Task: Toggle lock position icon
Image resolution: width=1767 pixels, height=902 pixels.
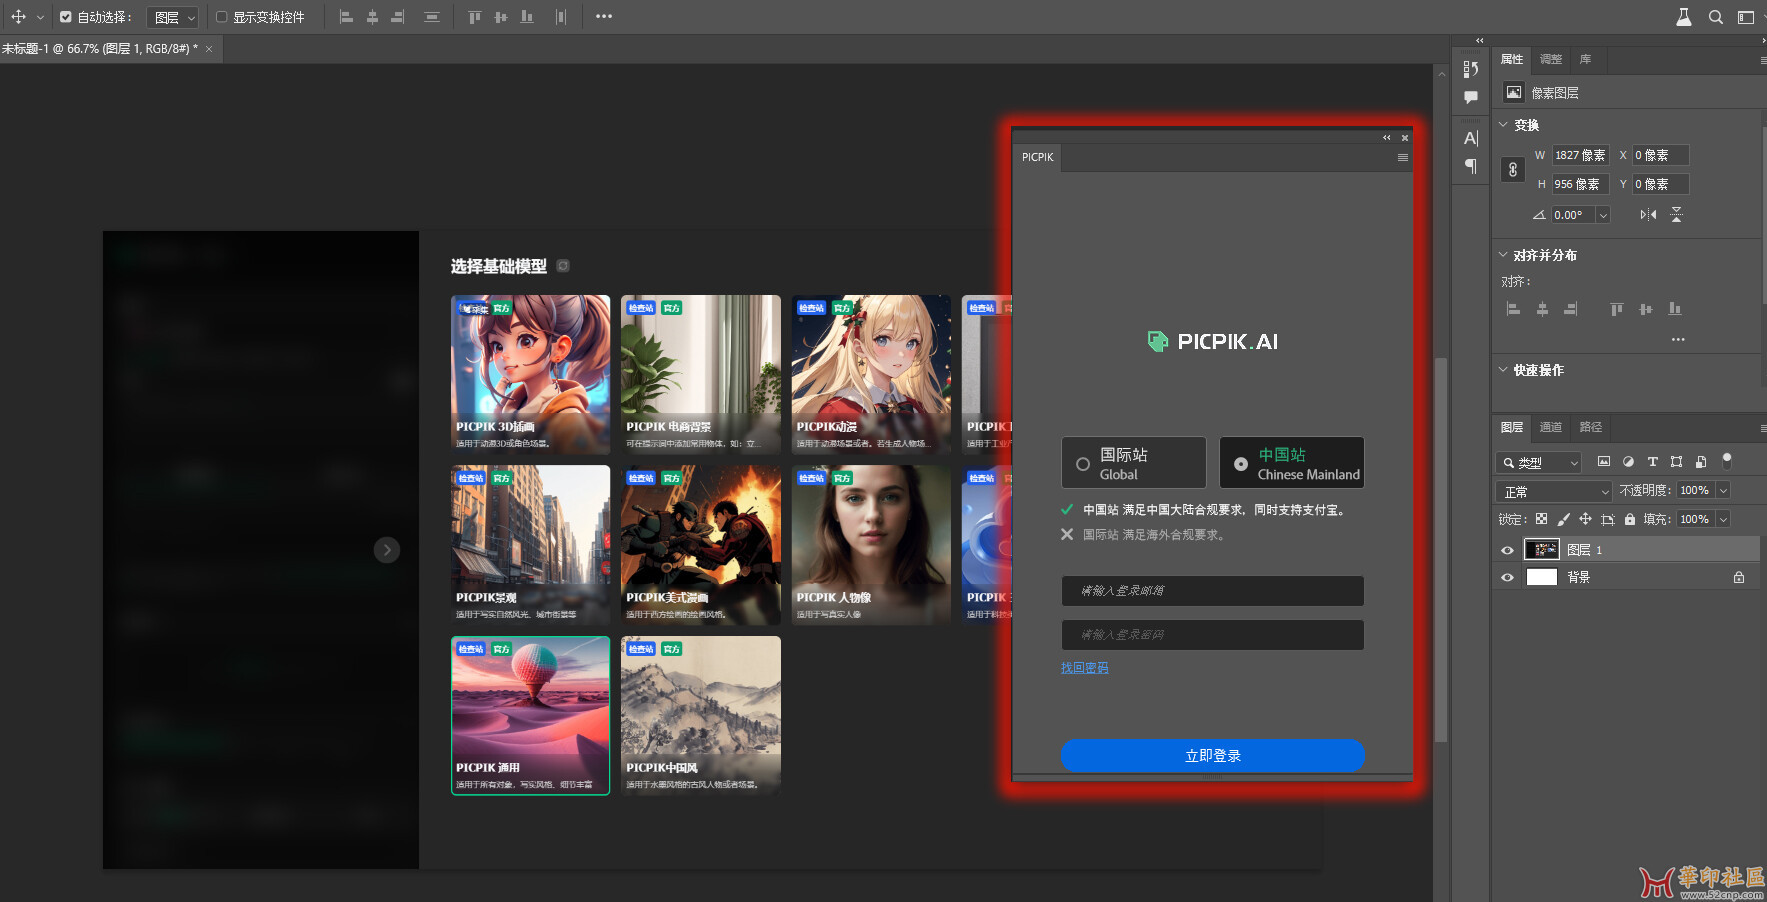Action: pyautogui.click(x=1585, y=520)
